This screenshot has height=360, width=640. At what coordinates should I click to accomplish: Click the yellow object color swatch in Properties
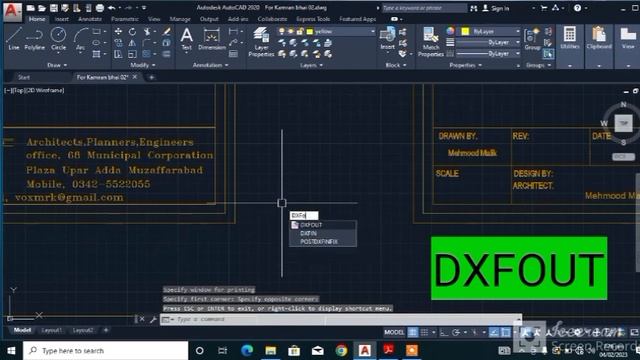pyautogui.click(x=465, y=31)
